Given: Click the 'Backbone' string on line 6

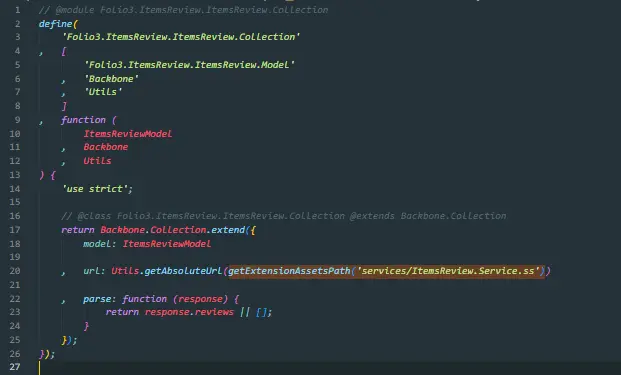Looking at the screenshot, I should [x=111, y=79].
